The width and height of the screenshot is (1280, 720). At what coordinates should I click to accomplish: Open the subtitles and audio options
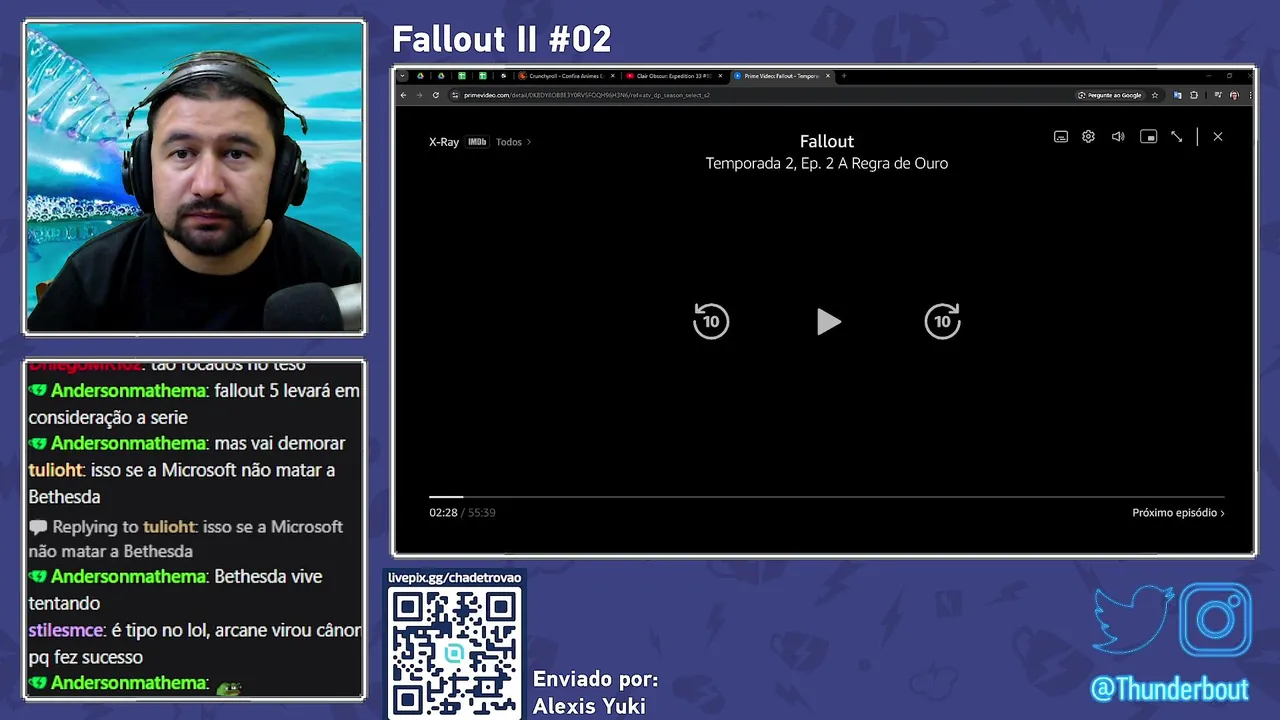click(1061, 137)
